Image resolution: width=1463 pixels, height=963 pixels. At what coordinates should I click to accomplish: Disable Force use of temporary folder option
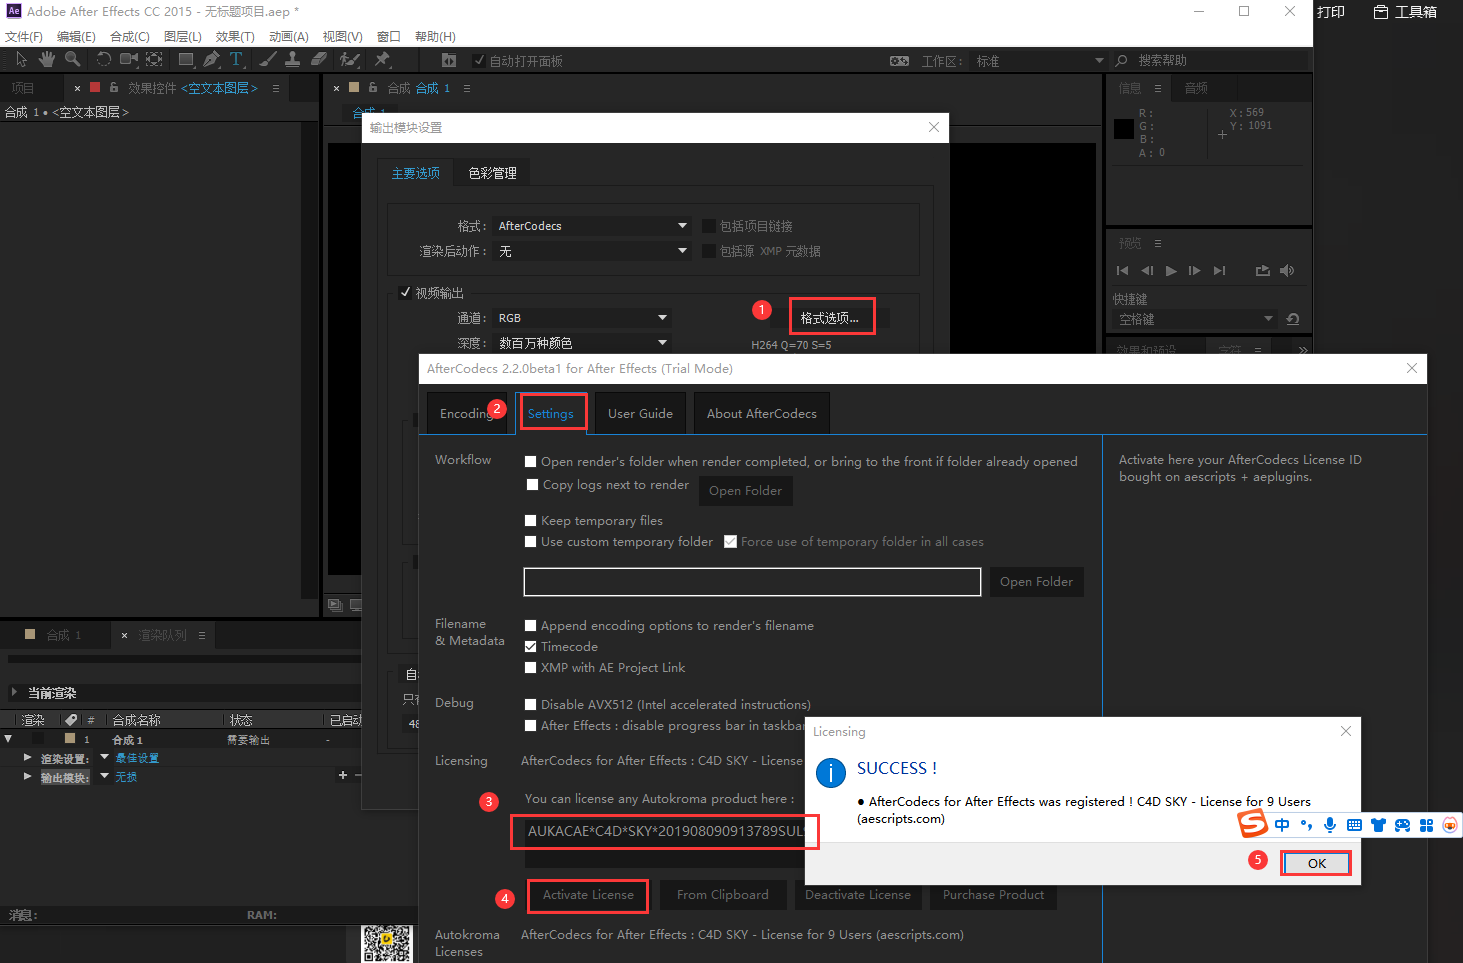pyautogui.click(x=730, y=541)
